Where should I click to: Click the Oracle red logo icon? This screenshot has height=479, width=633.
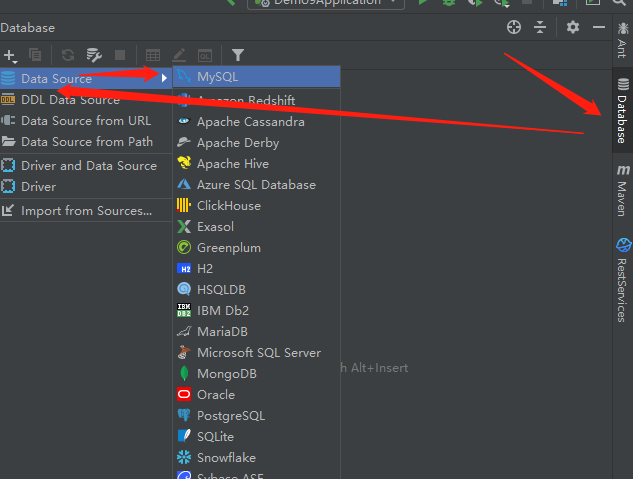[184, 394]
